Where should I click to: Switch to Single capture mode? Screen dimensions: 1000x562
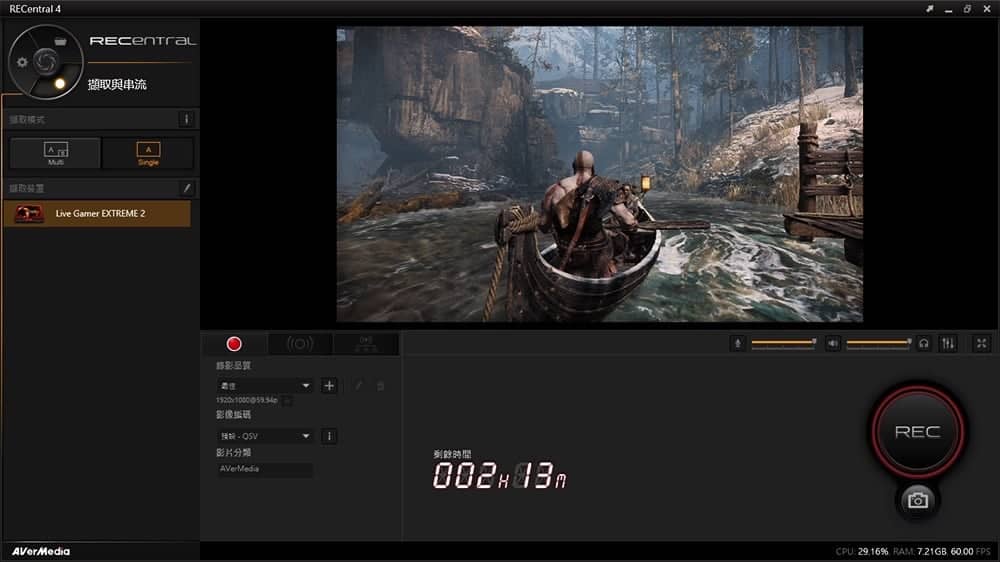click(x=148, y=153)
